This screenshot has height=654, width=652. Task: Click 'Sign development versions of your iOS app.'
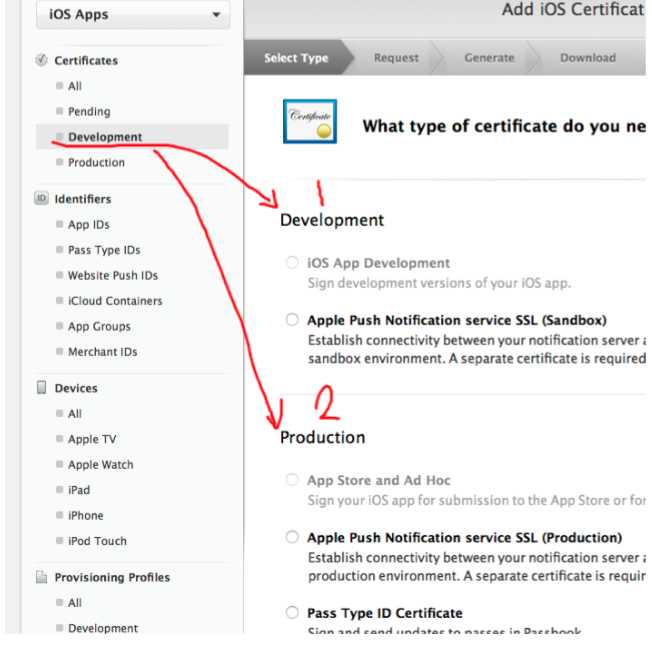[439, 283]
